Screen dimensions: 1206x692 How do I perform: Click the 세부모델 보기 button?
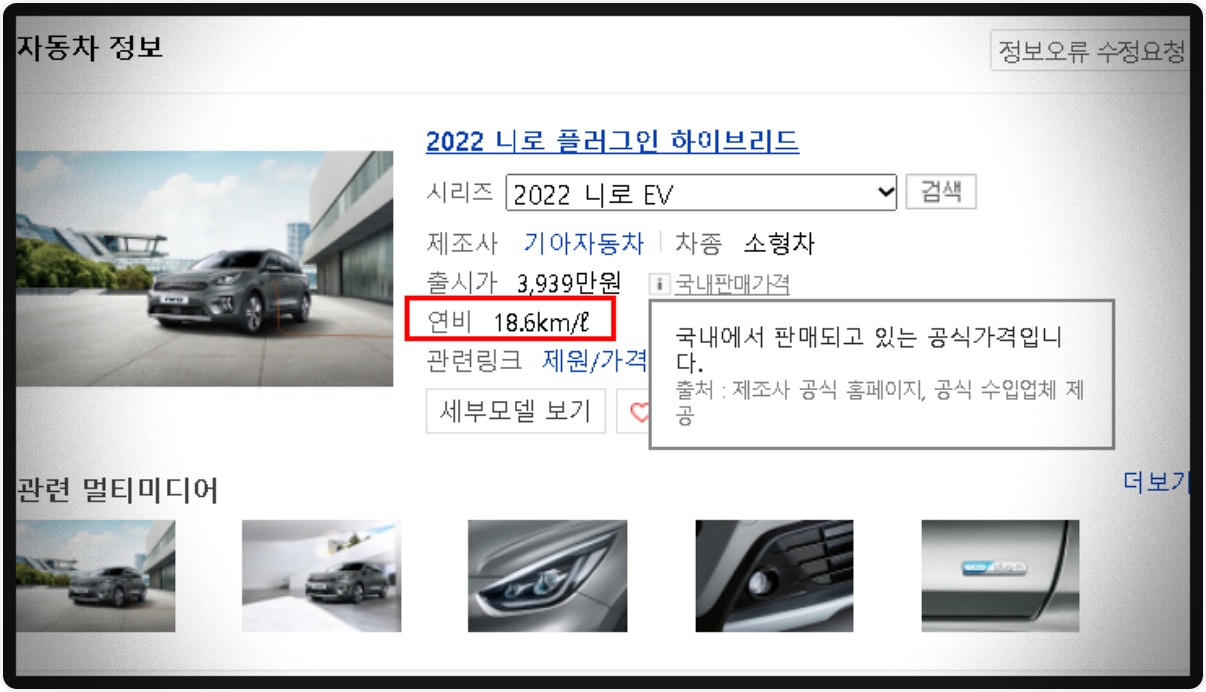pyautogui.click(x=516, y=411)
